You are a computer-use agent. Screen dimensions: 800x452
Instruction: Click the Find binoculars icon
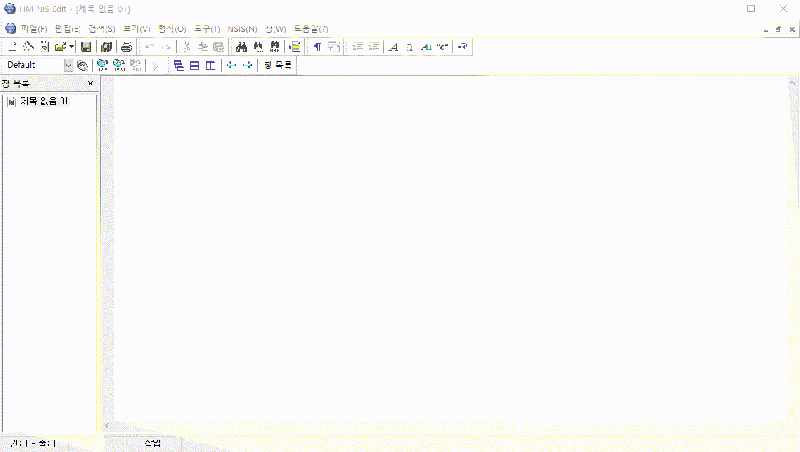tap(241, 47)
